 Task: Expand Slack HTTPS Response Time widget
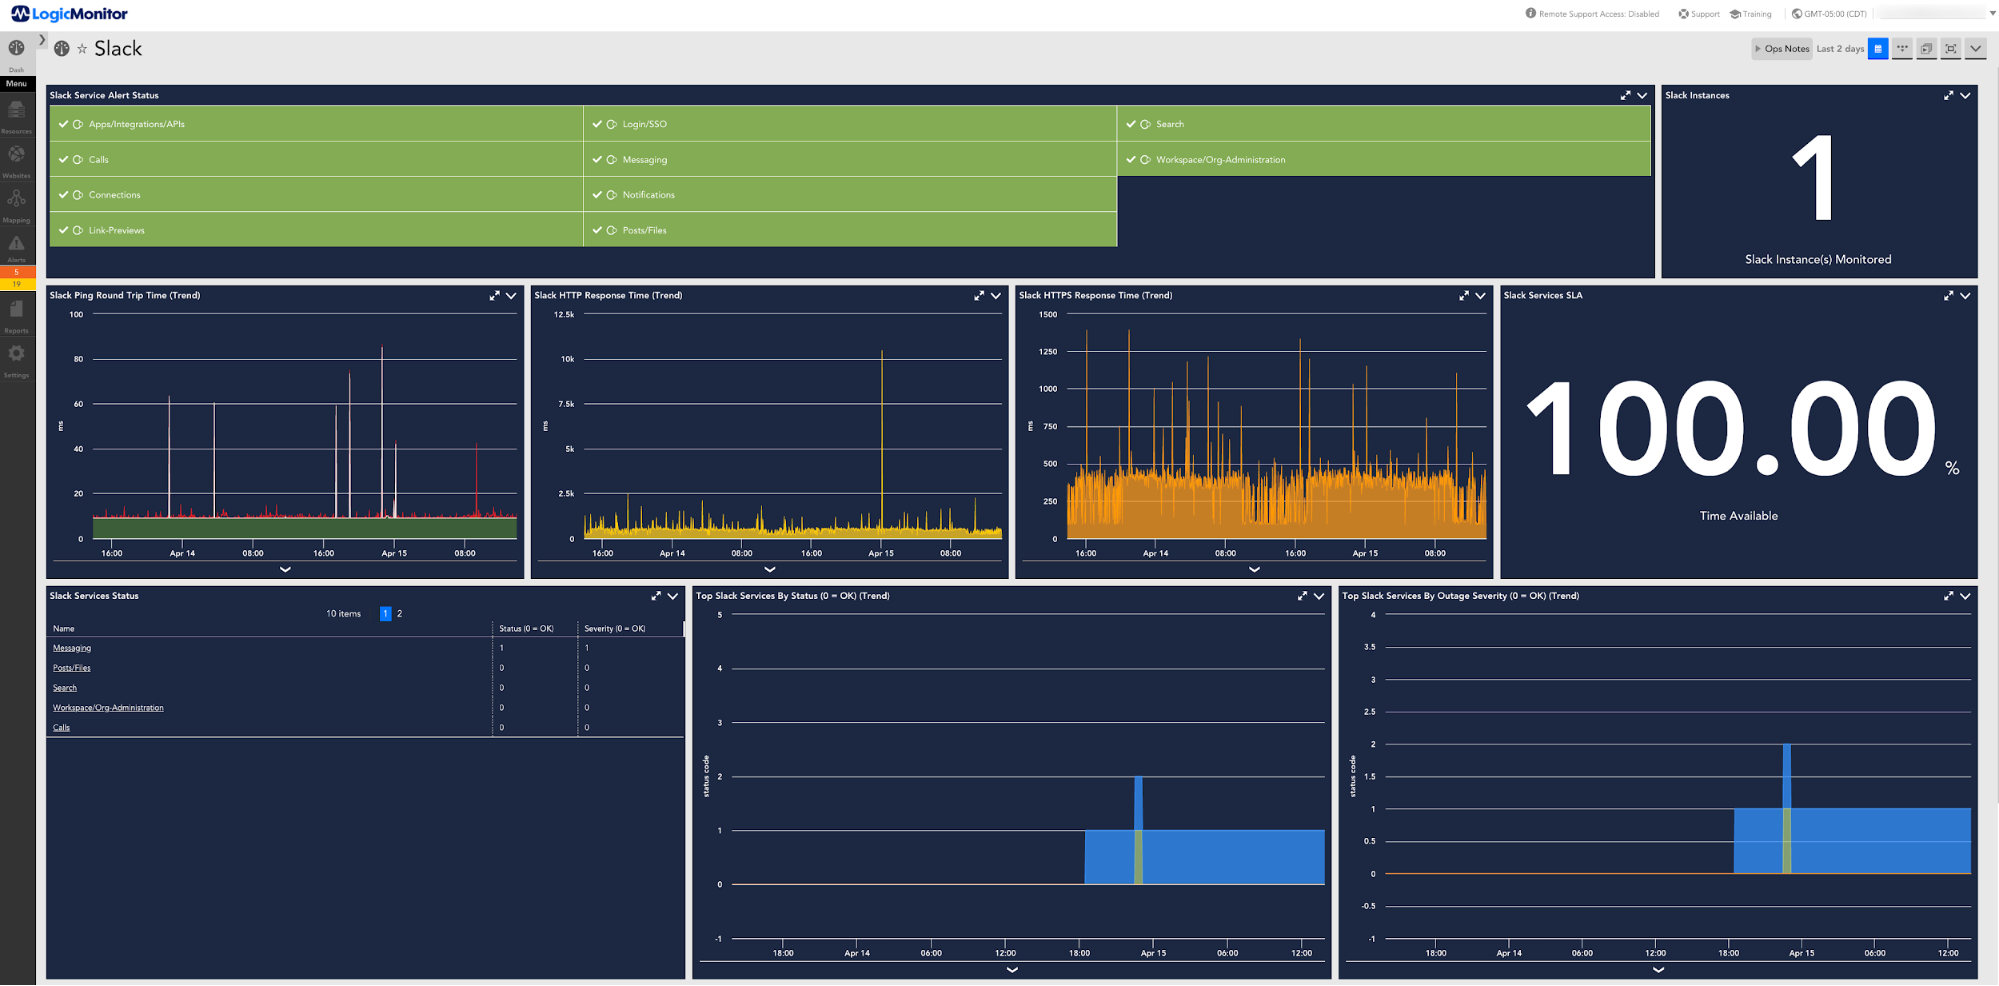1464,296
